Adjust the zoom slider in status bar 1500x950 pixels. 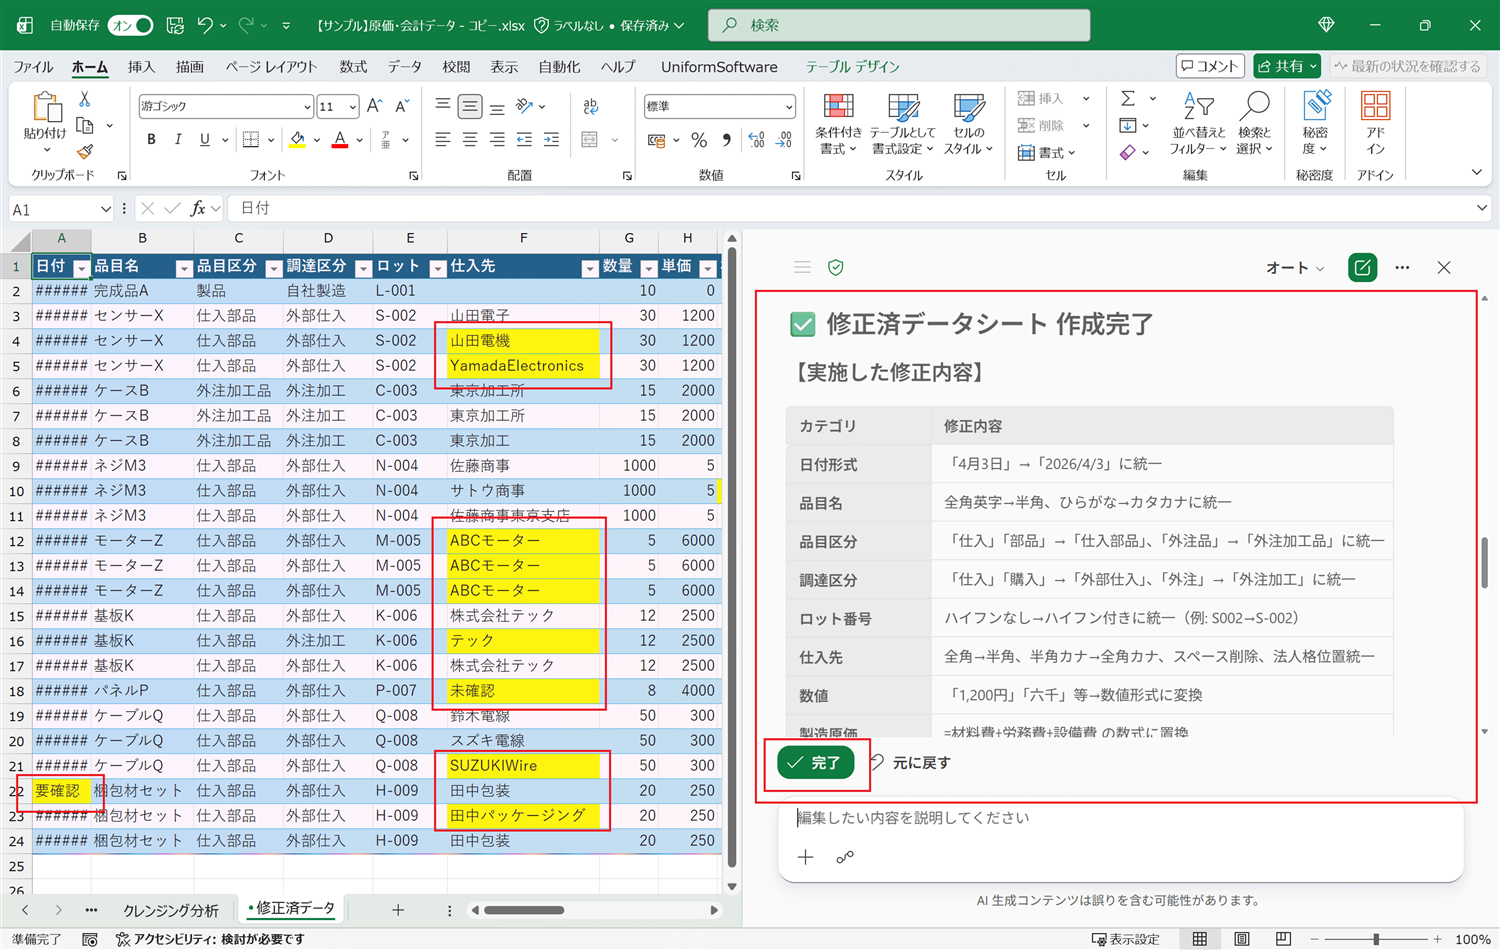1376,939
